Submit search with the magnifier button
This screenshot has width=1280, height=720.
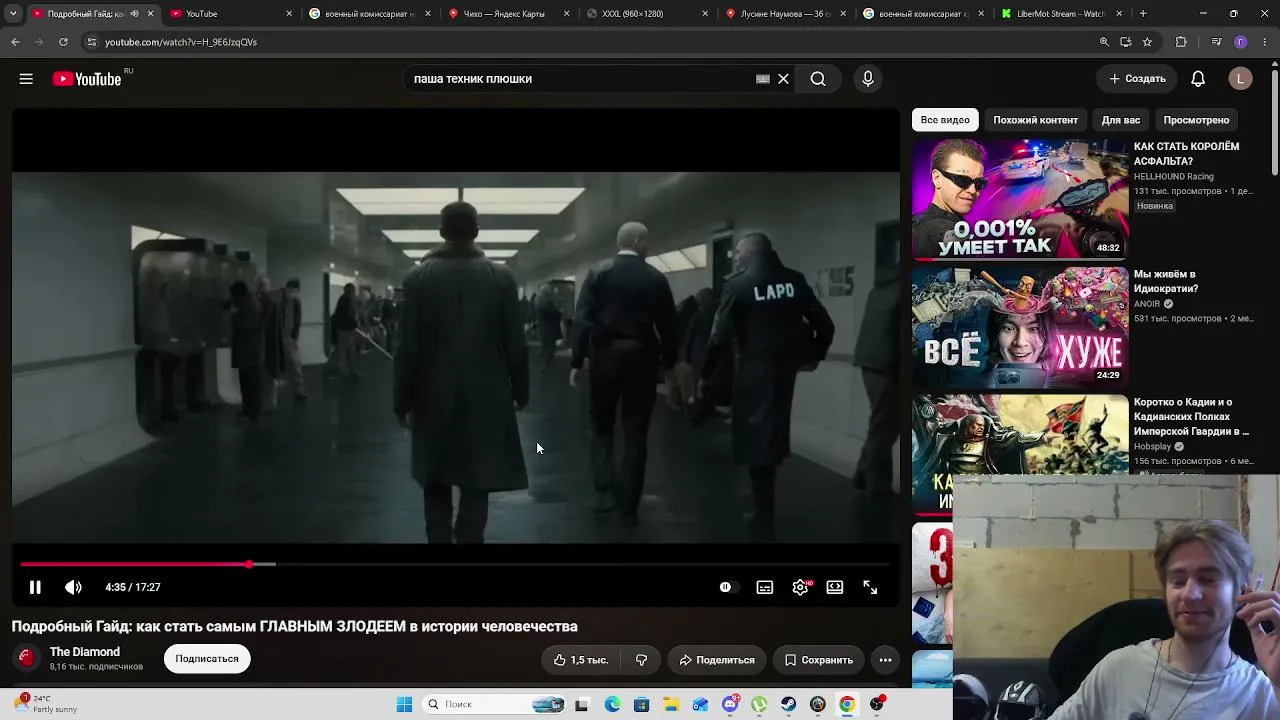pyautogui.click(x=818, y=79)
